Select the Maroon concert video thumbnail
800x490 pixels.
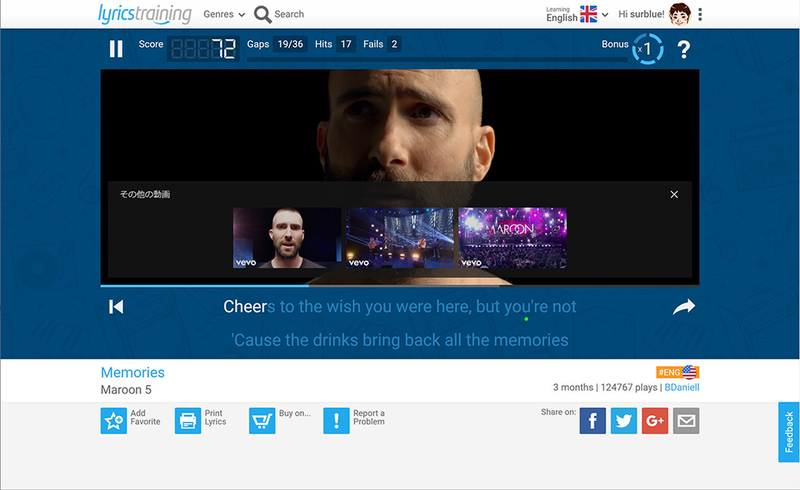point(512,237)
